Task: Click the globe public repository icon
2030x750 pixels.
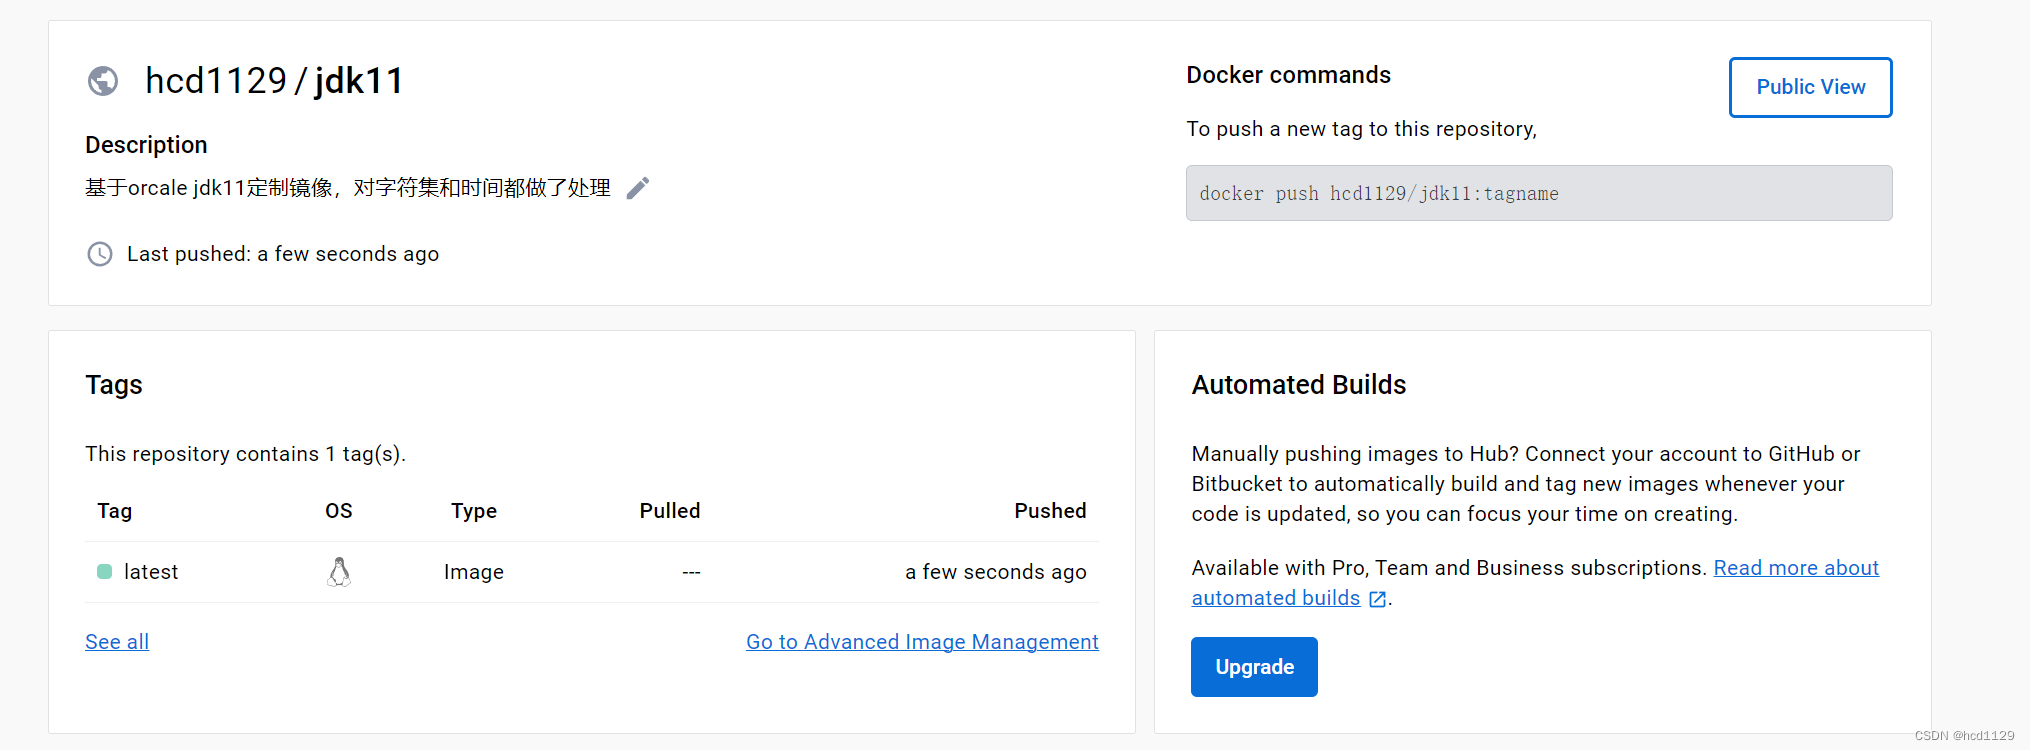Action: pos(103,81)
